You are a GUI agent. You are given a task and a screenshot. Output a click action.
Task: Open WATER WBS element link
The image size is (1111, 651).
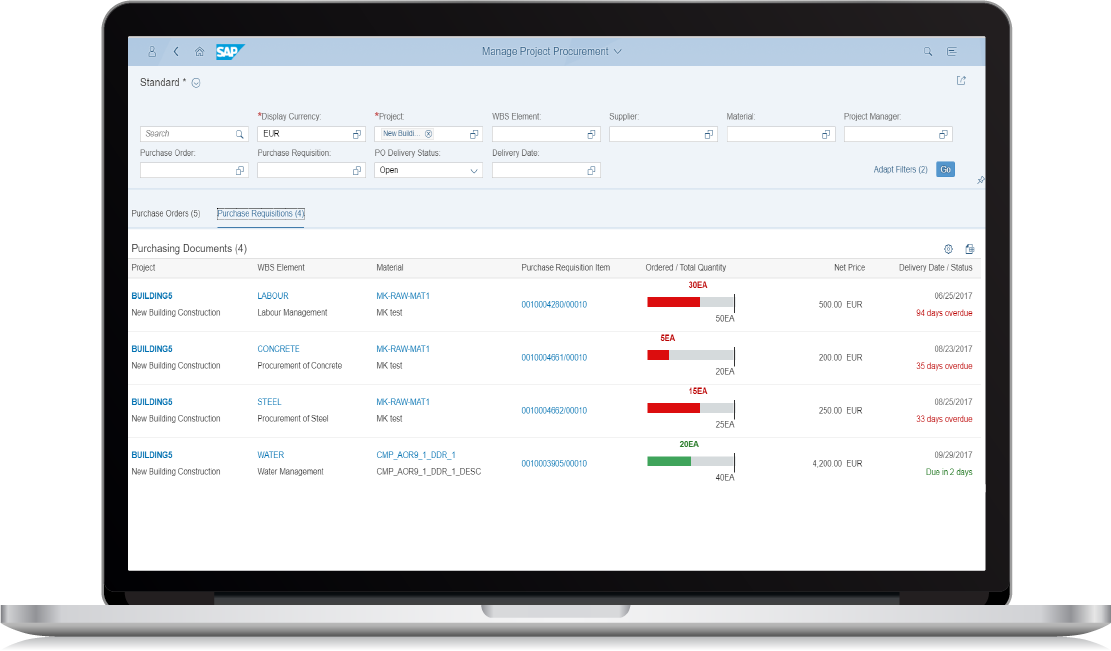pos(271,455)
